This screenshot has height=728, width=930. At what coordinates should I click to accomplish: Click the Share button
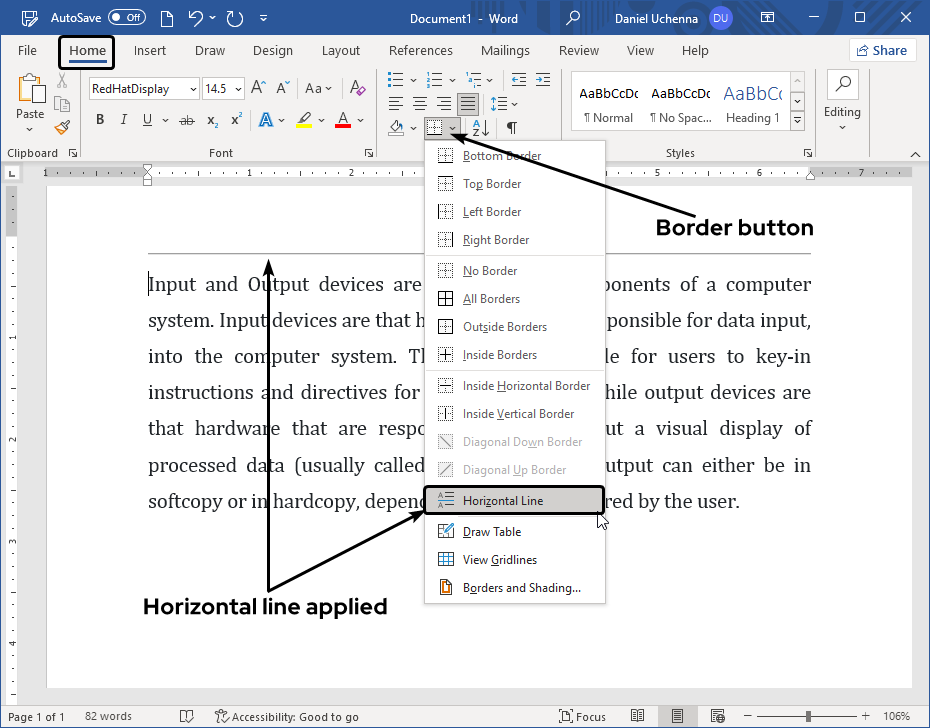(x=882, y=50)
